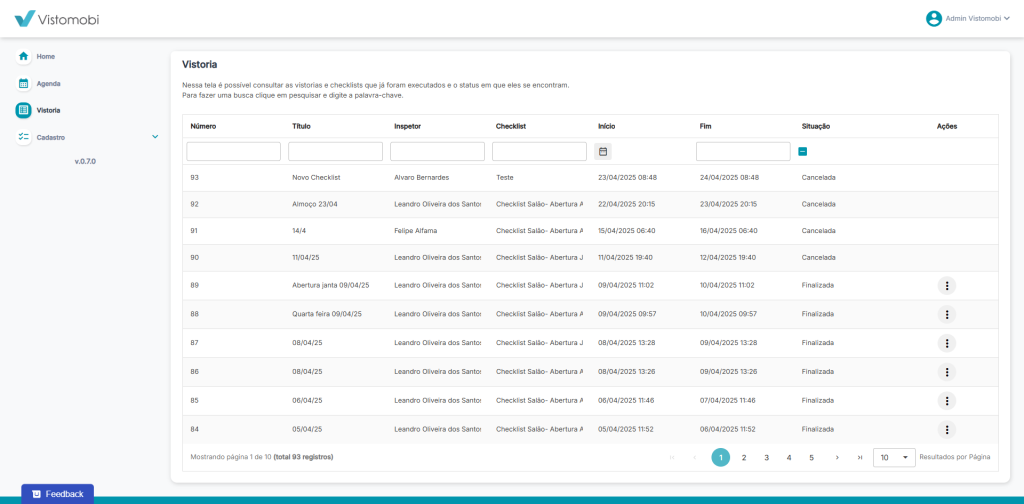Open the Admin Vistomobi user menu
Viewport: 1024px width, 504px height.
[968, 19]
